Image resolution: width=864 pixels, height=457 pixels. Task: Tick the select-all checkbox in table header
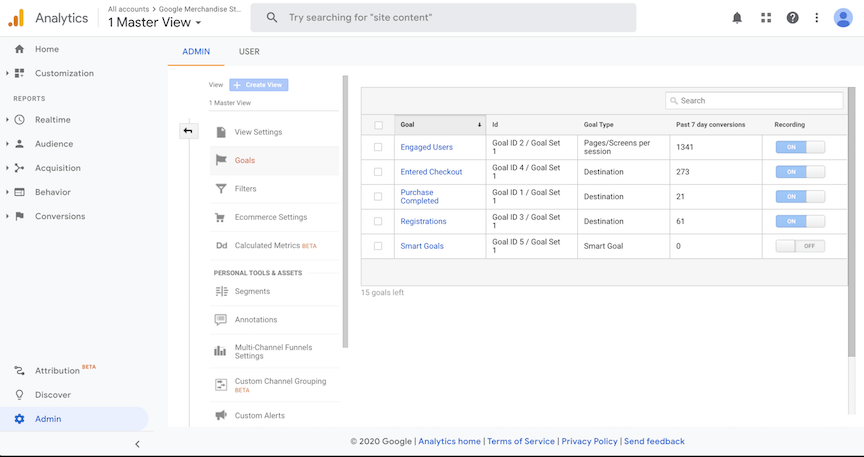[x=379, y=125]
